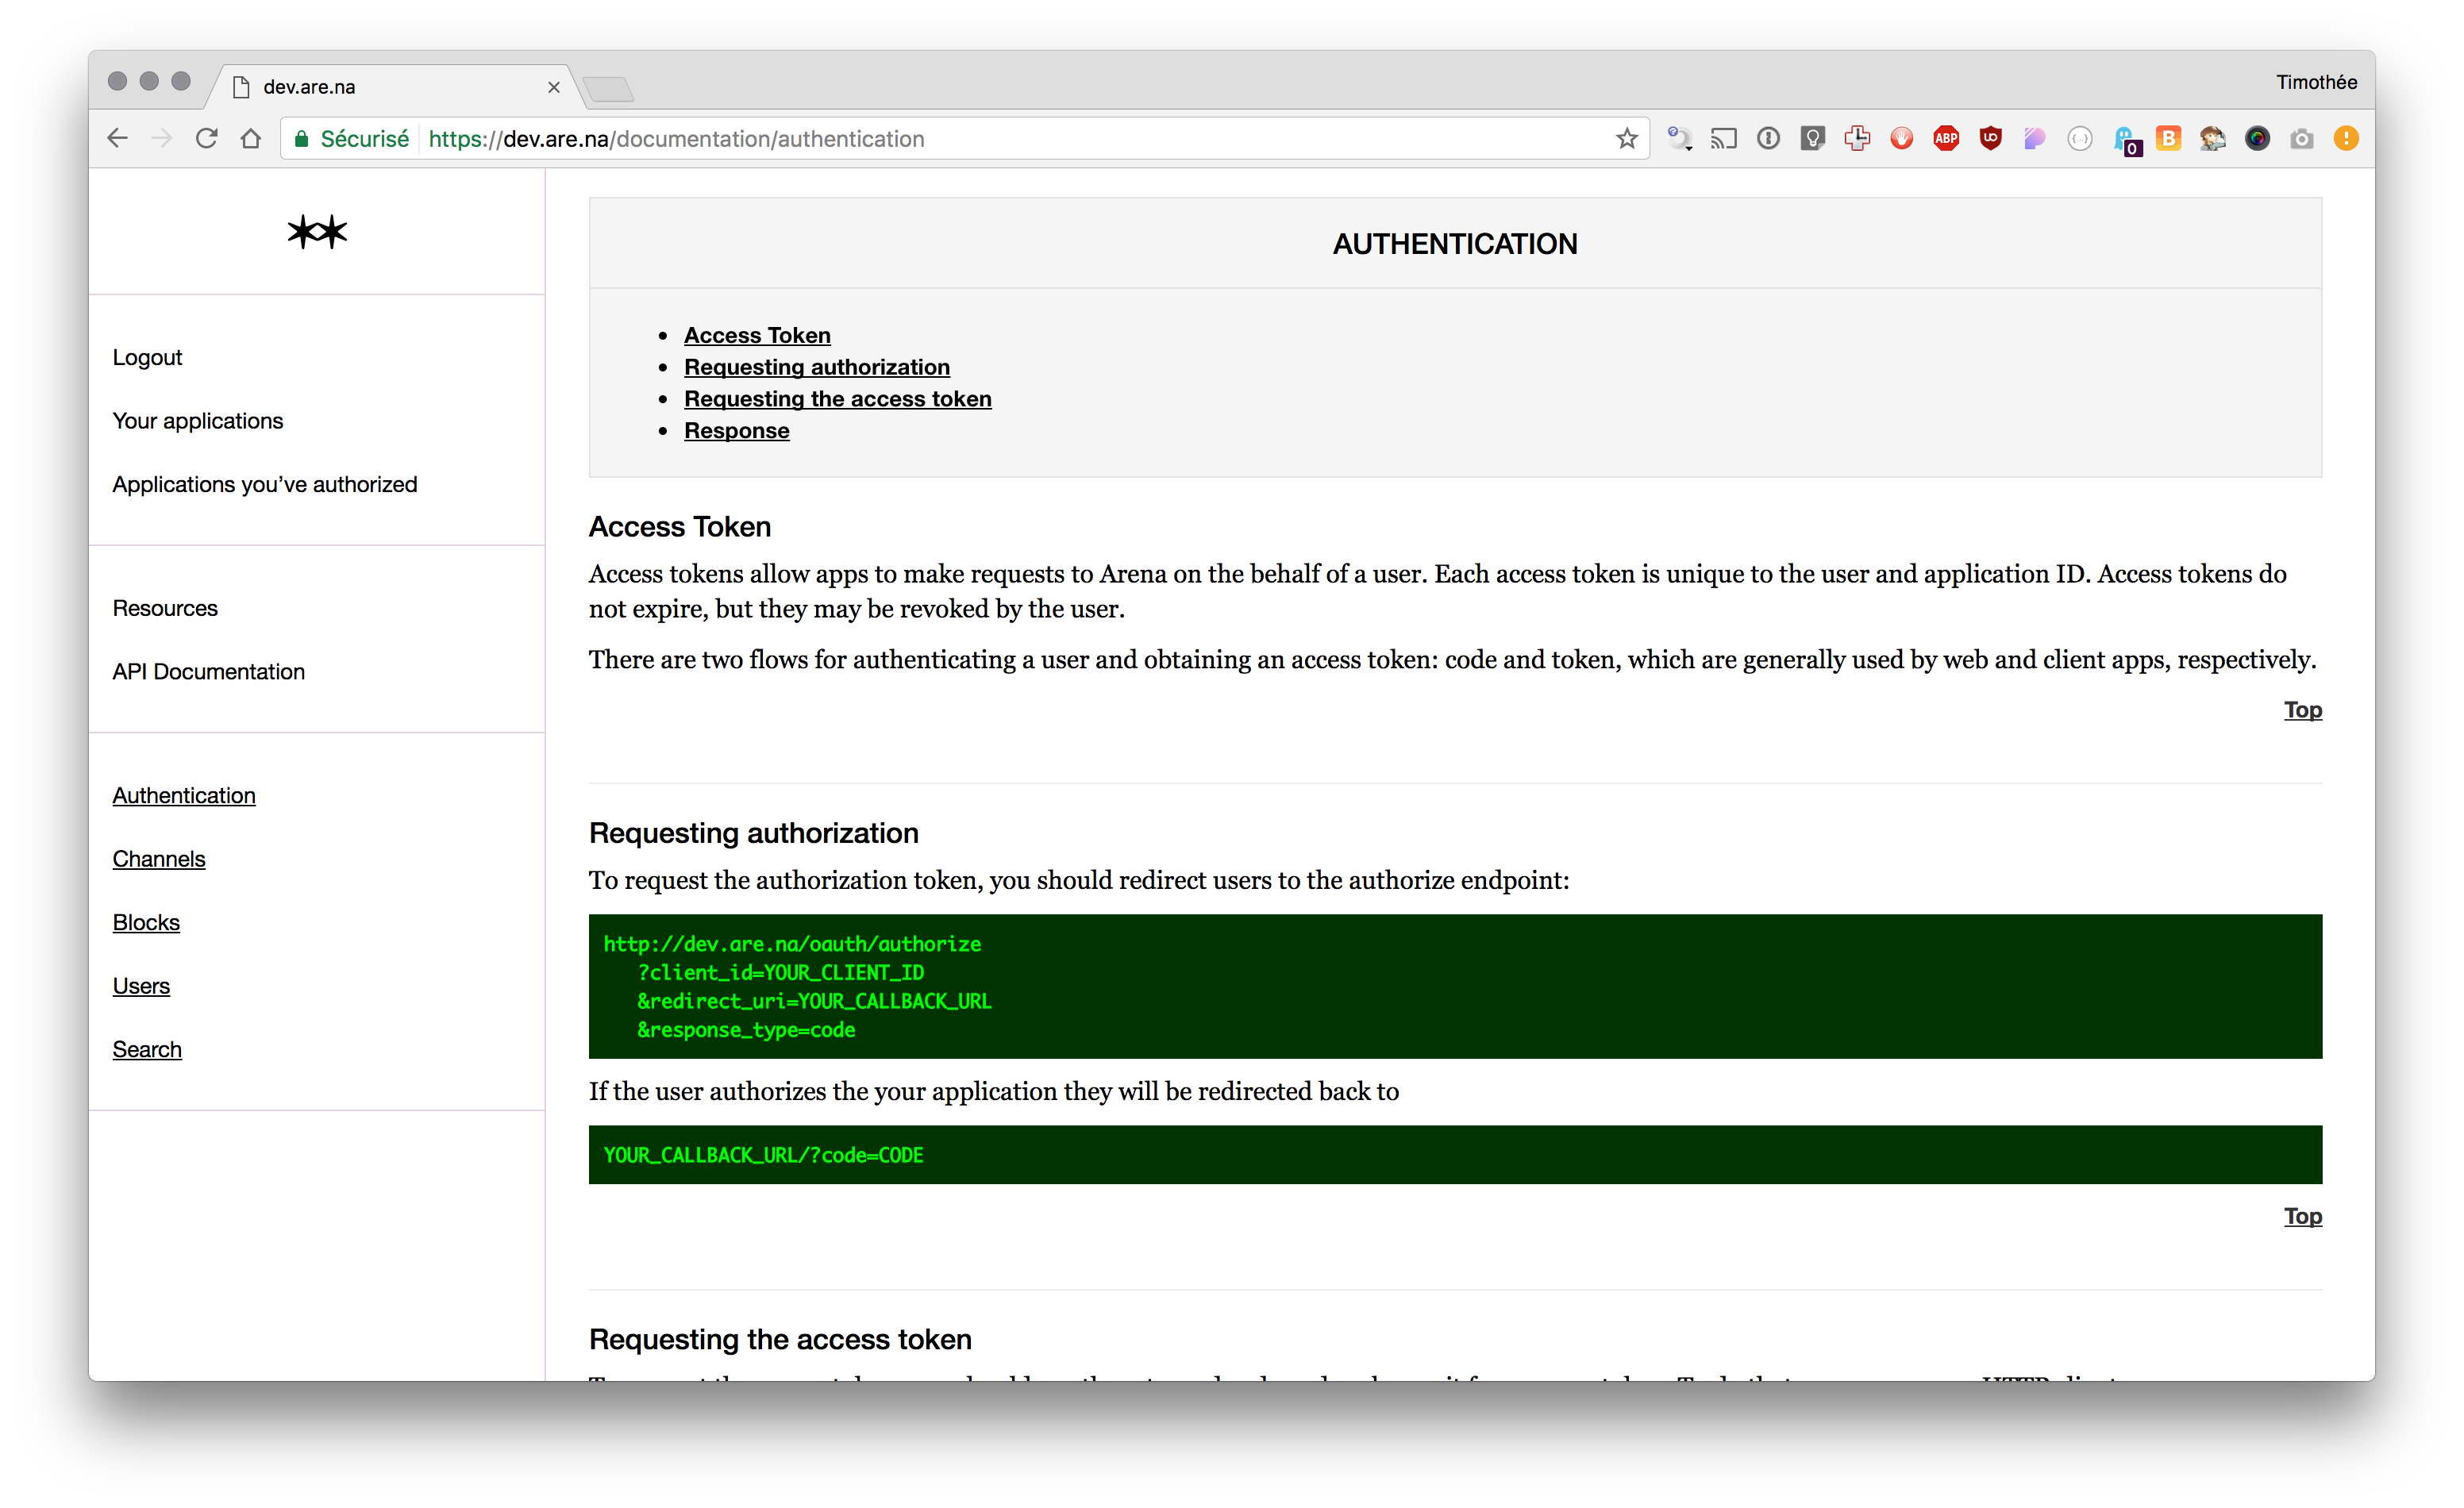Screen dimensions: 2464x1508
Task: Open Applications you've authorized
Action: click(265, 484)
